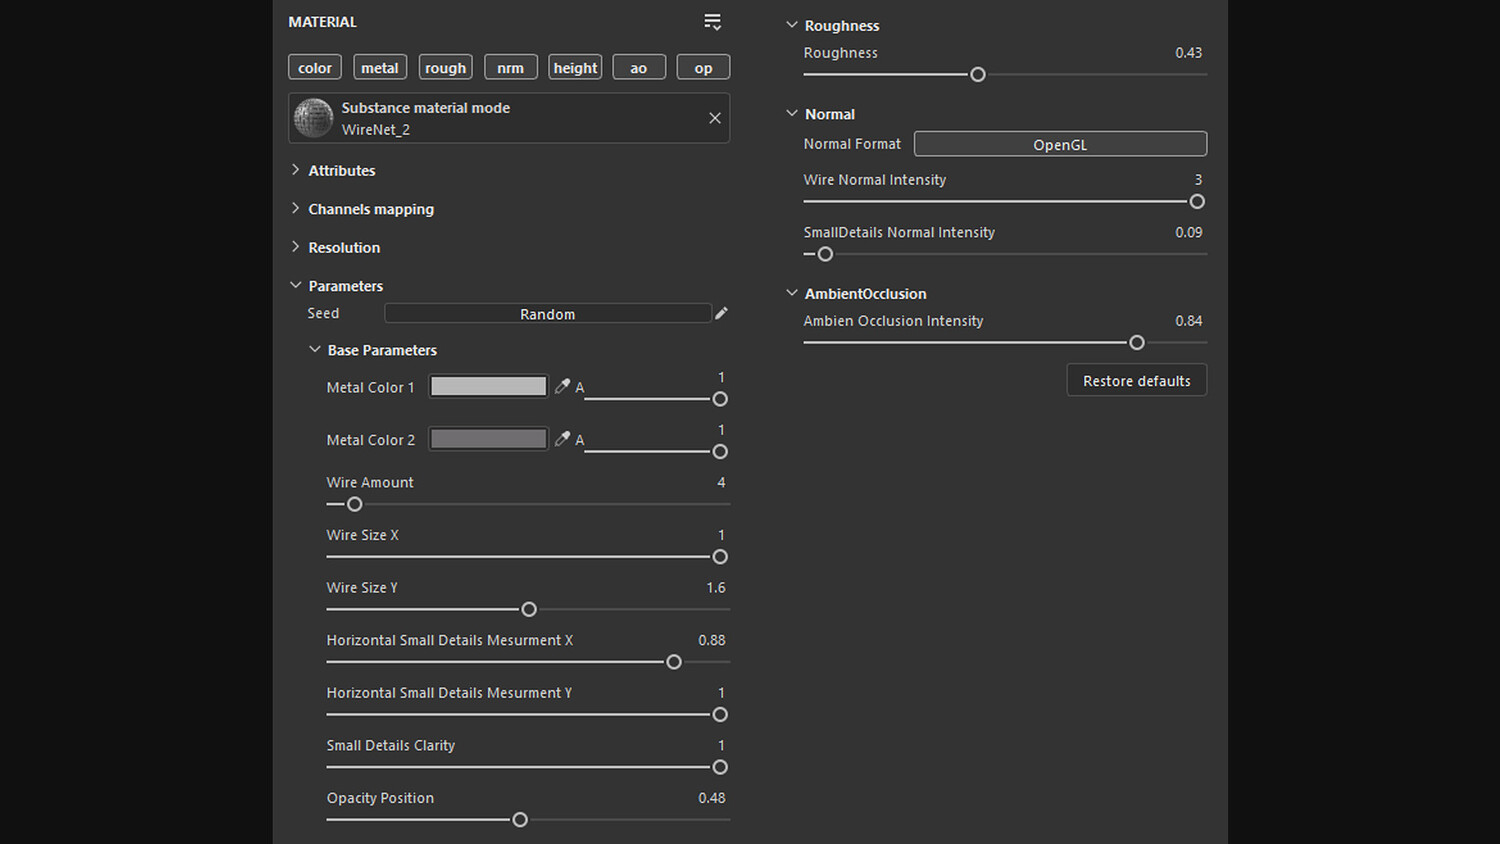Open the Material panel options menu icon
This screenshot has height=844, width=1500.
[712, 22]
